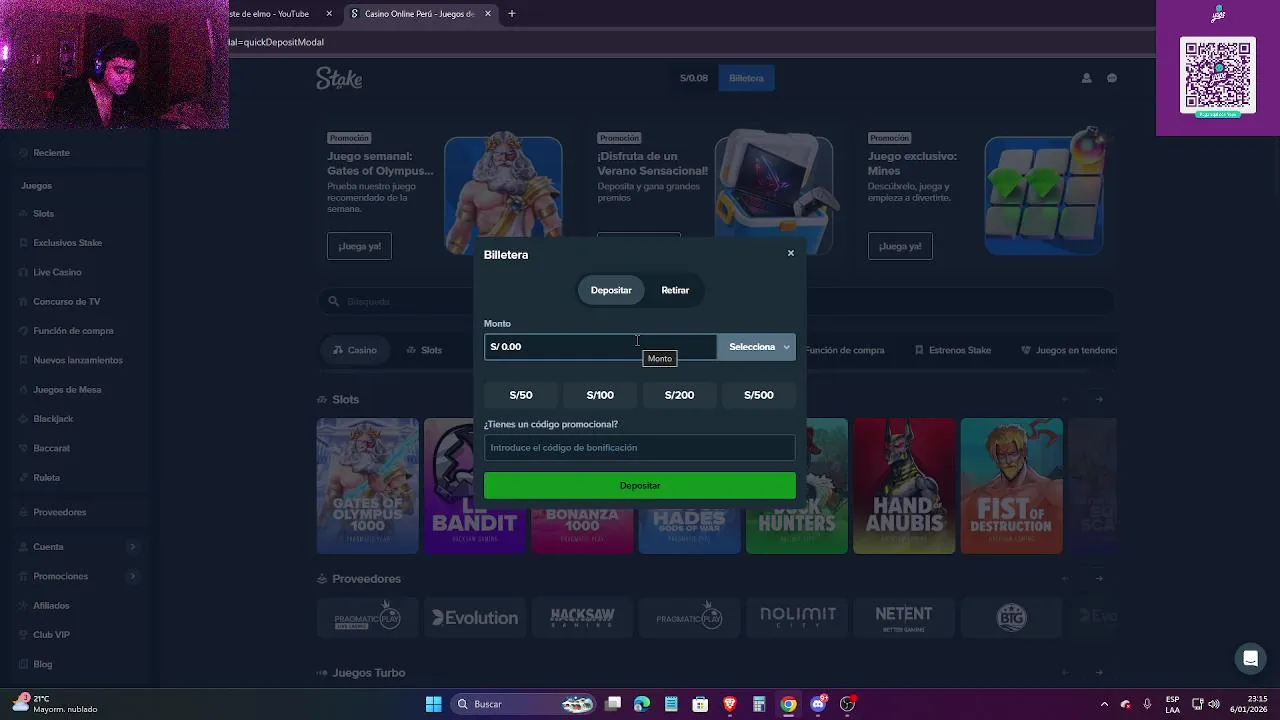Open the Gates of Olympus 1000 game thumbnail
The width and height of the screenshot is (1280, 720).
[x=367, y=486]
